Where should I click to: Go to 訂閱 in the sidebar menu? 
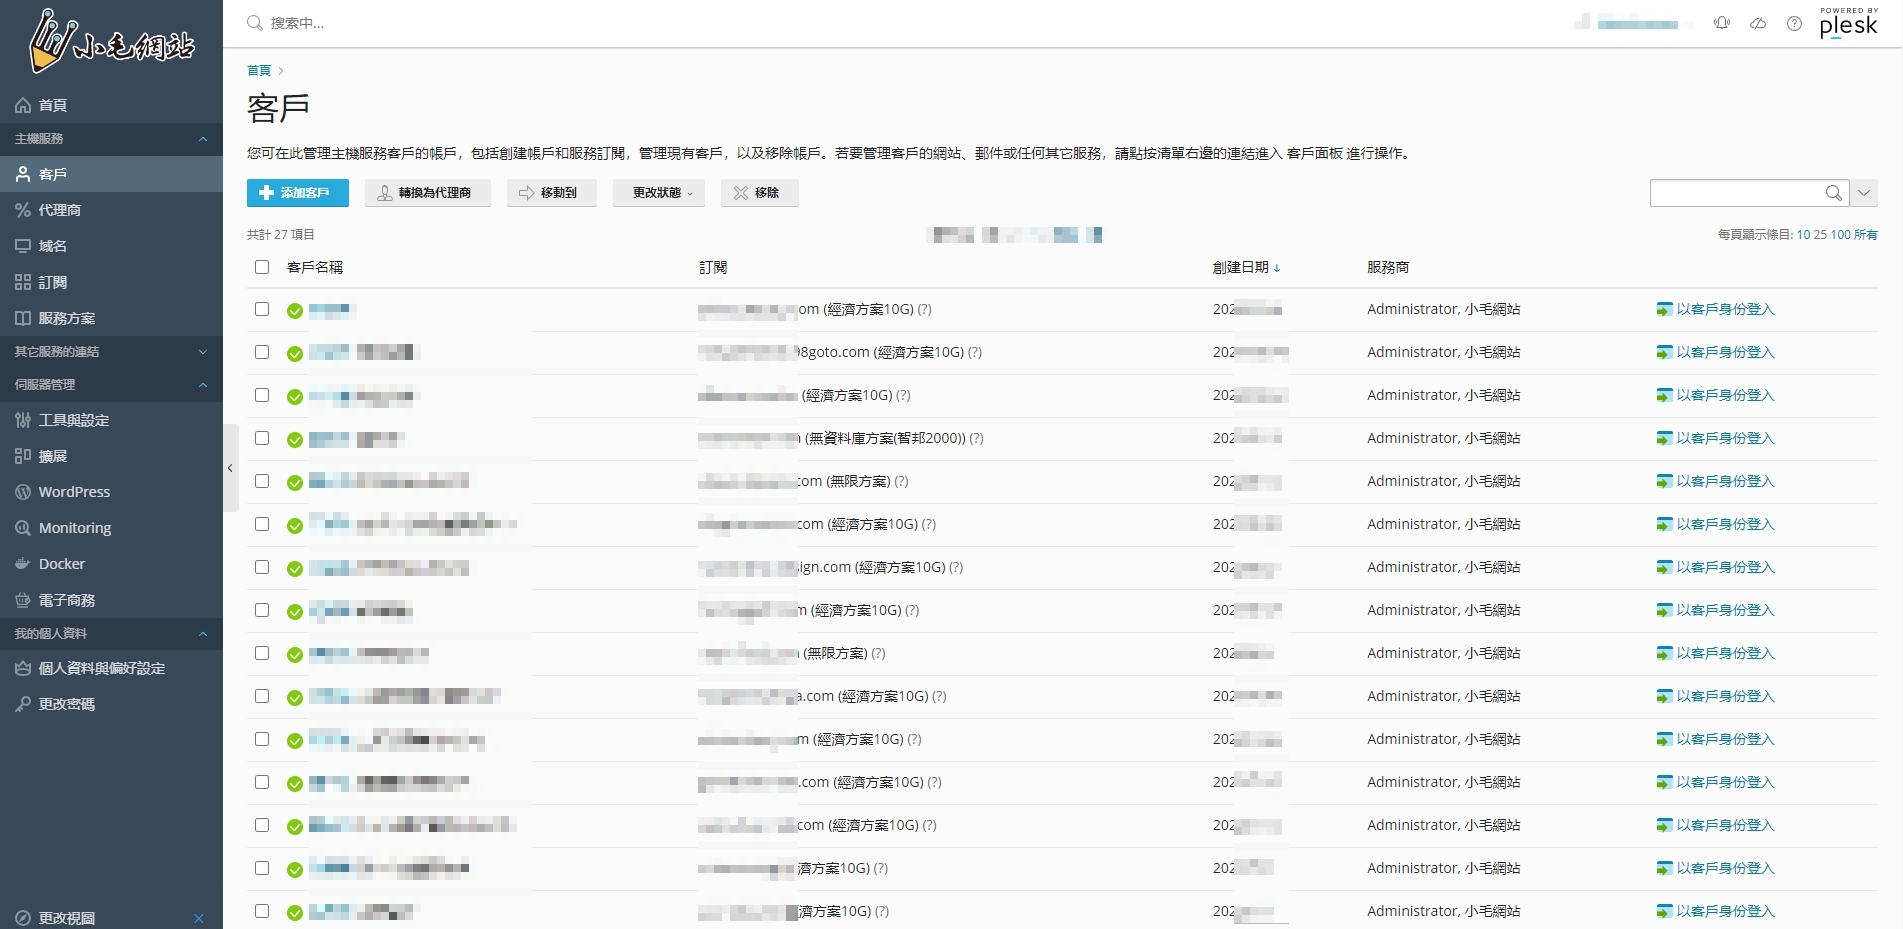pyautogui.click(x=53, y=282)
